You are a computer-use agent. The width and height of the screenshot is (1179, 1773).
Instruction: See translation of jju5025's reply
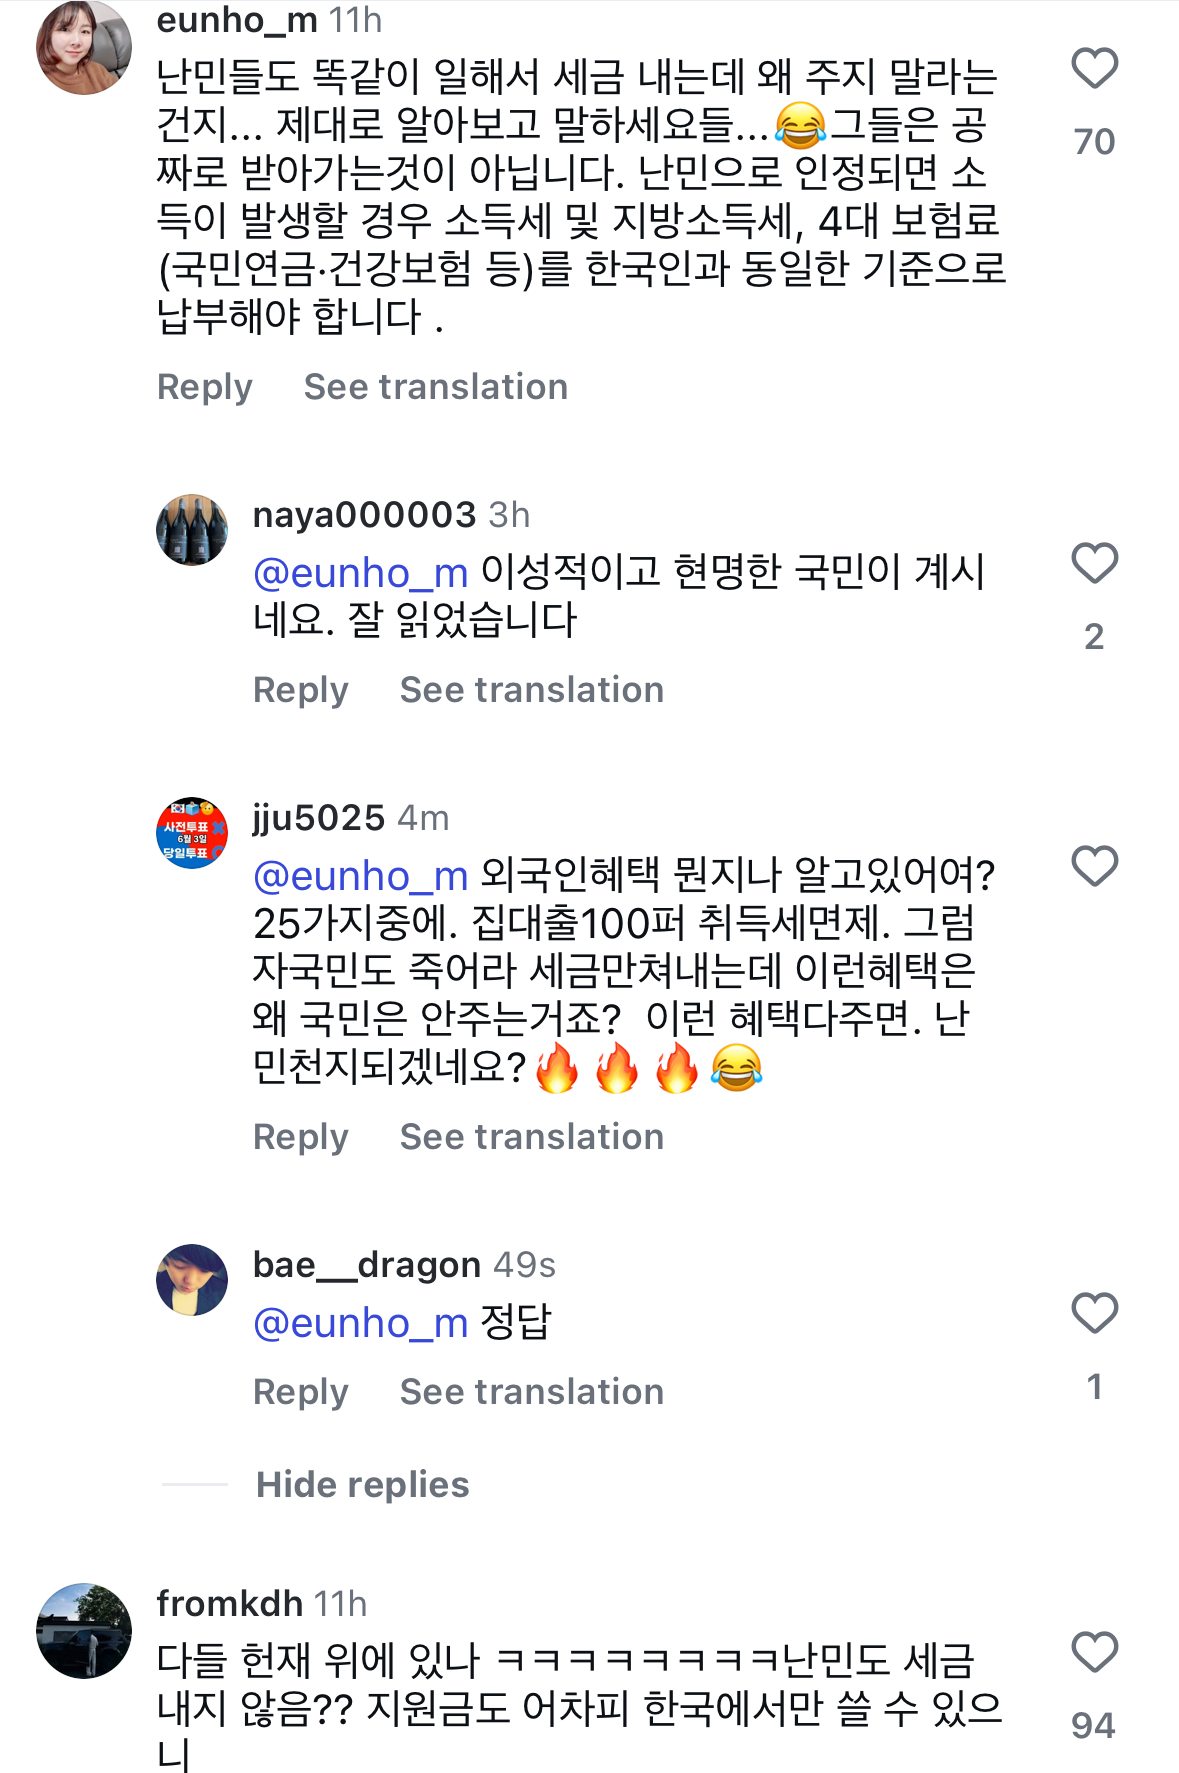[532, 1137]
